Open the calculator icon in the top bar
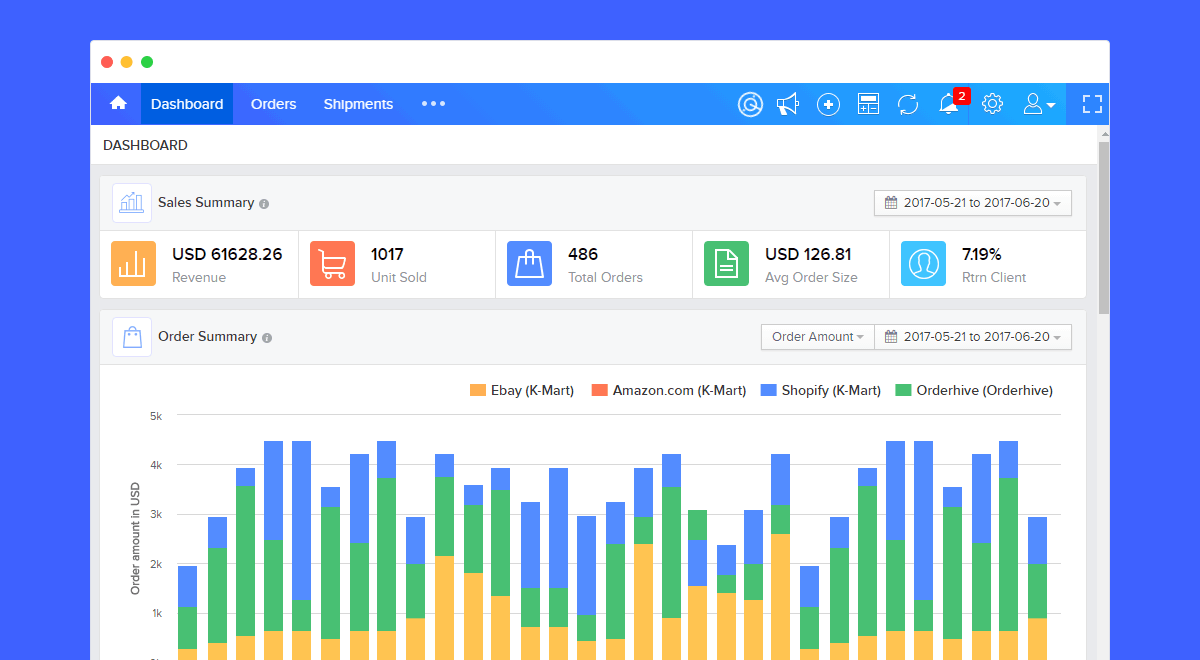This screenshot has width=1200, height=660. (868, 104)
